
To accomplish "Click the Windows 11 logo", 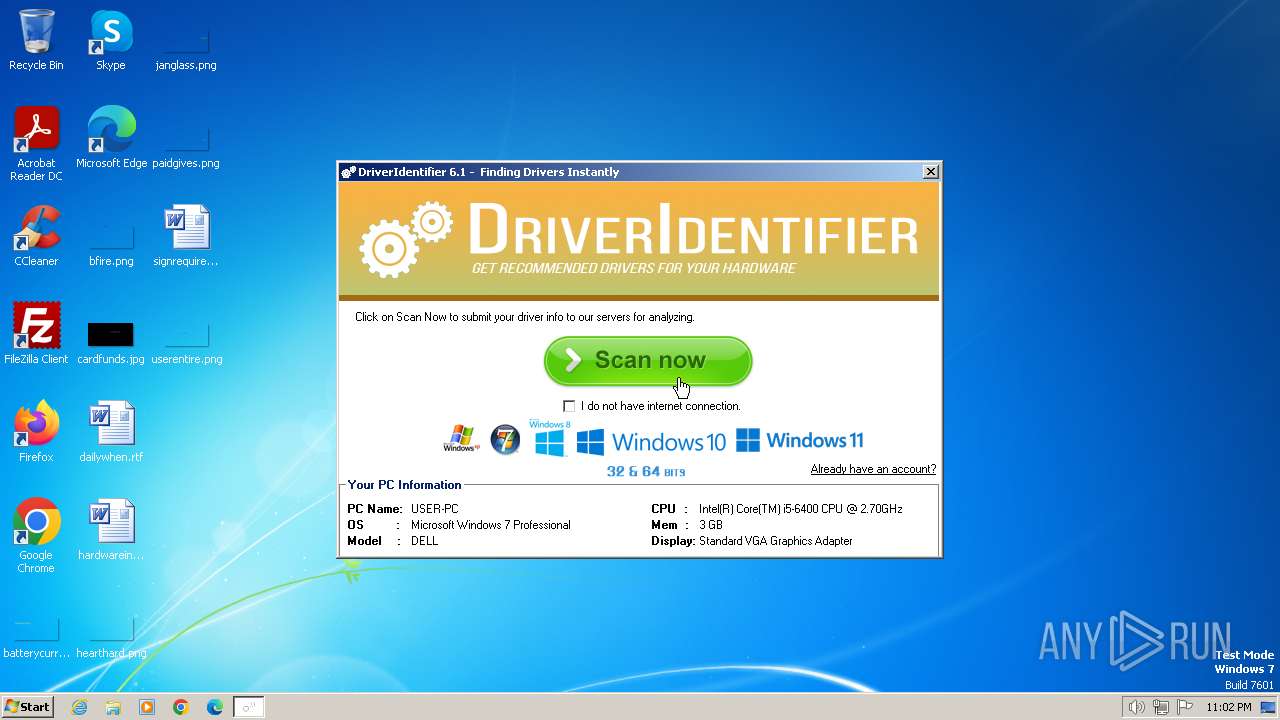I will point(799,440).
